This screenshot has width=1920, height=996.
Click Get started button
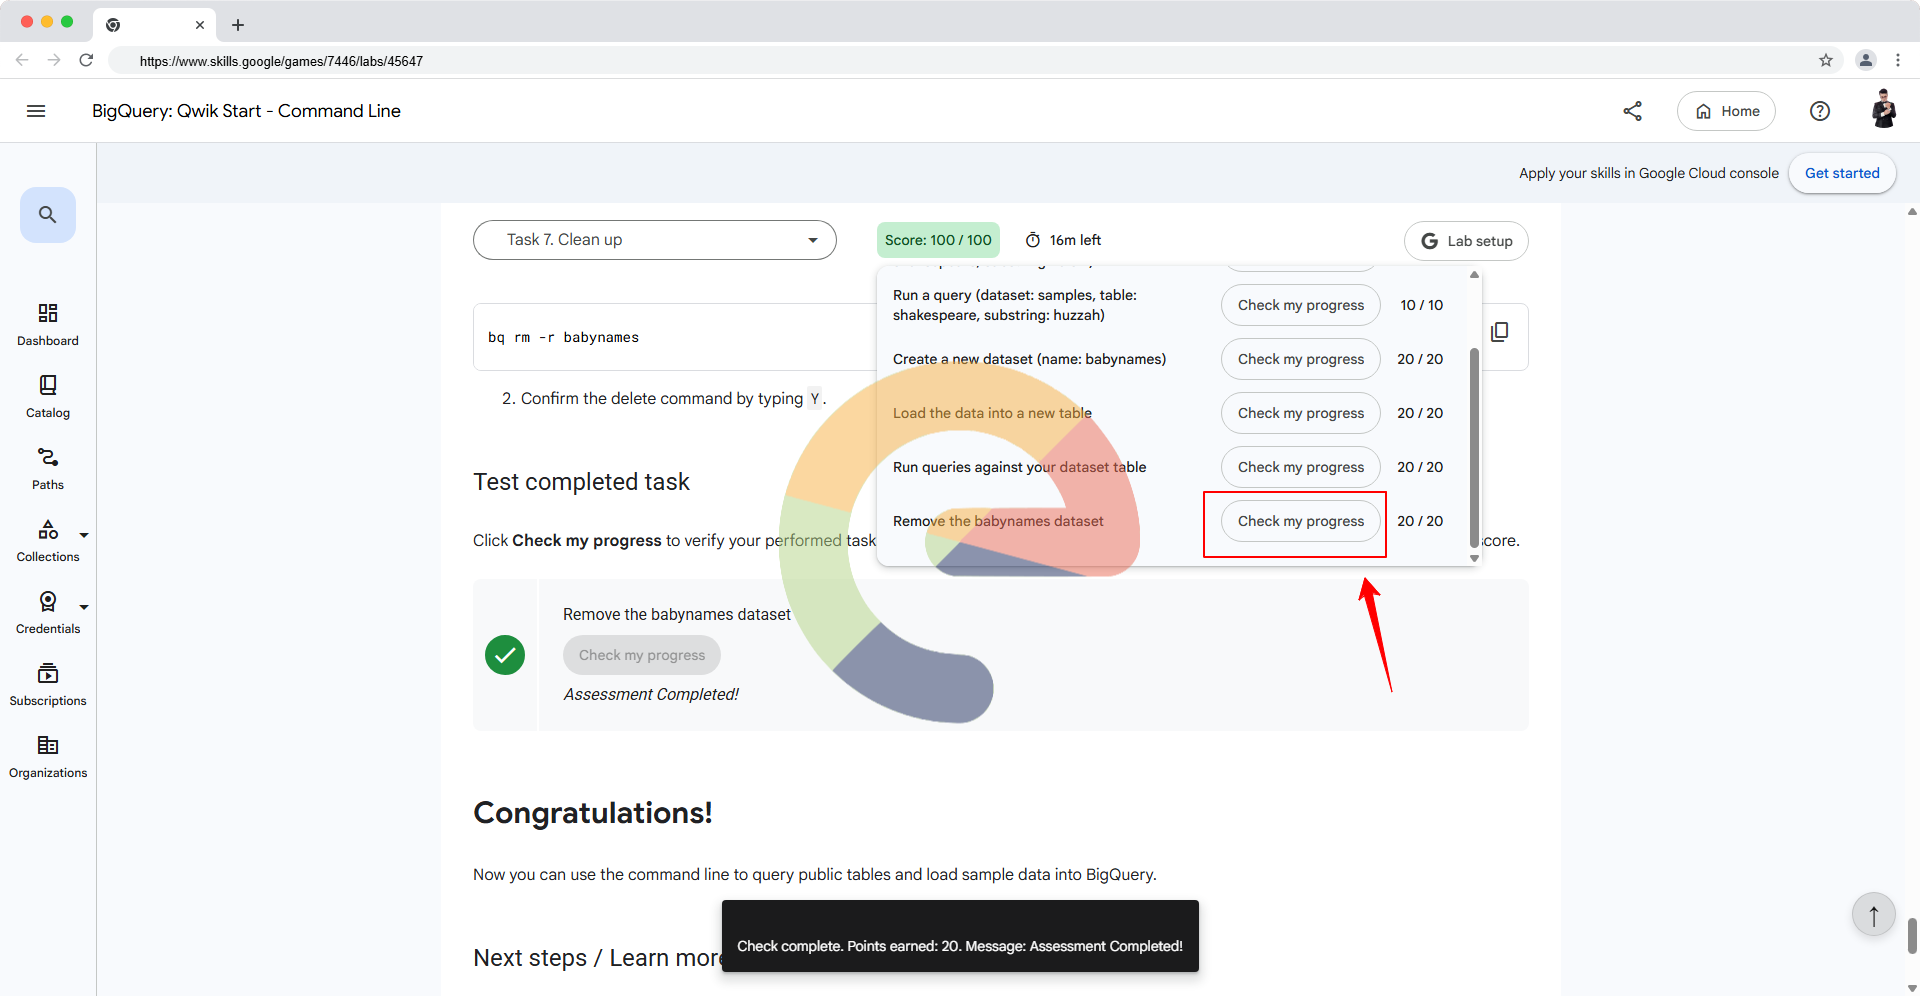click(x=1842, y=173)
